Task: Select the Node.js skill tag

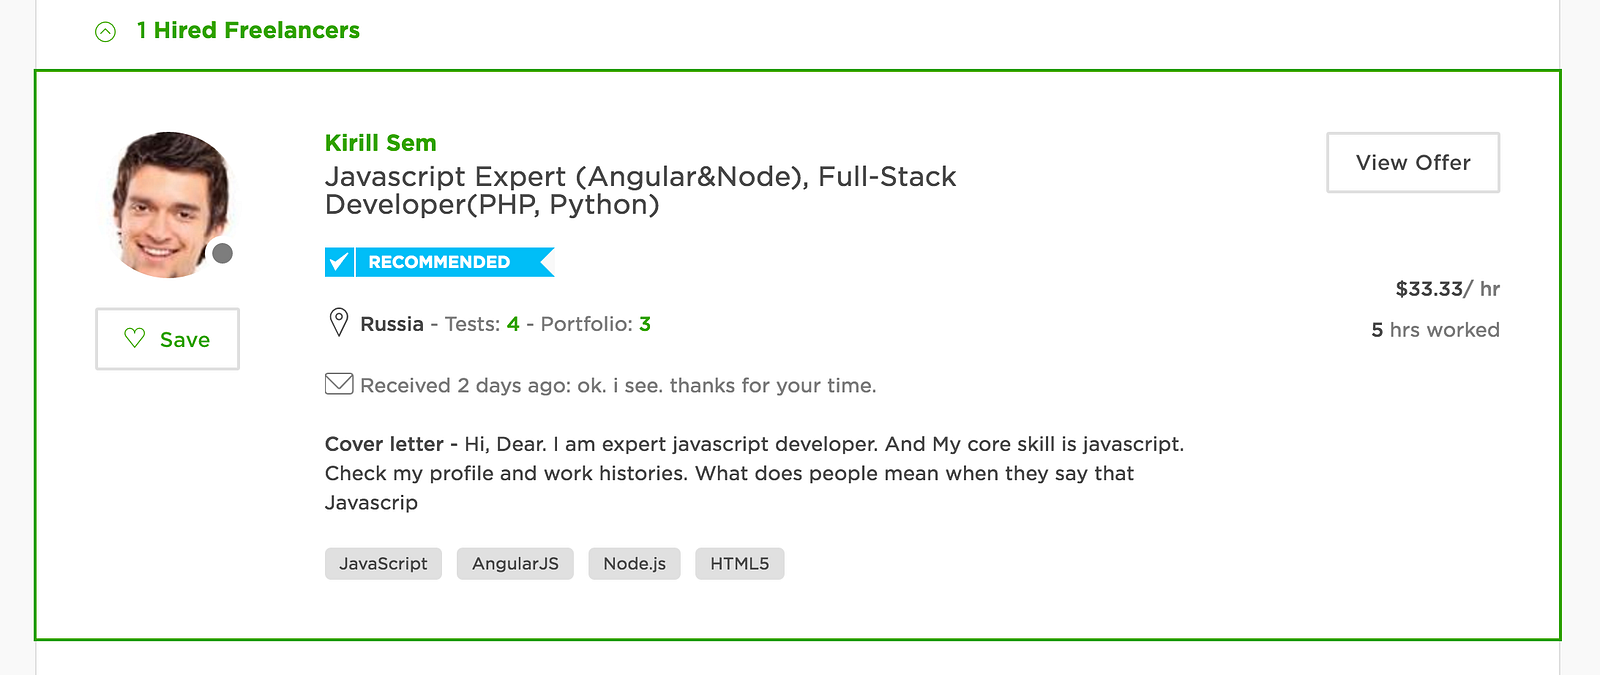Action: click(x=634, y=564)
